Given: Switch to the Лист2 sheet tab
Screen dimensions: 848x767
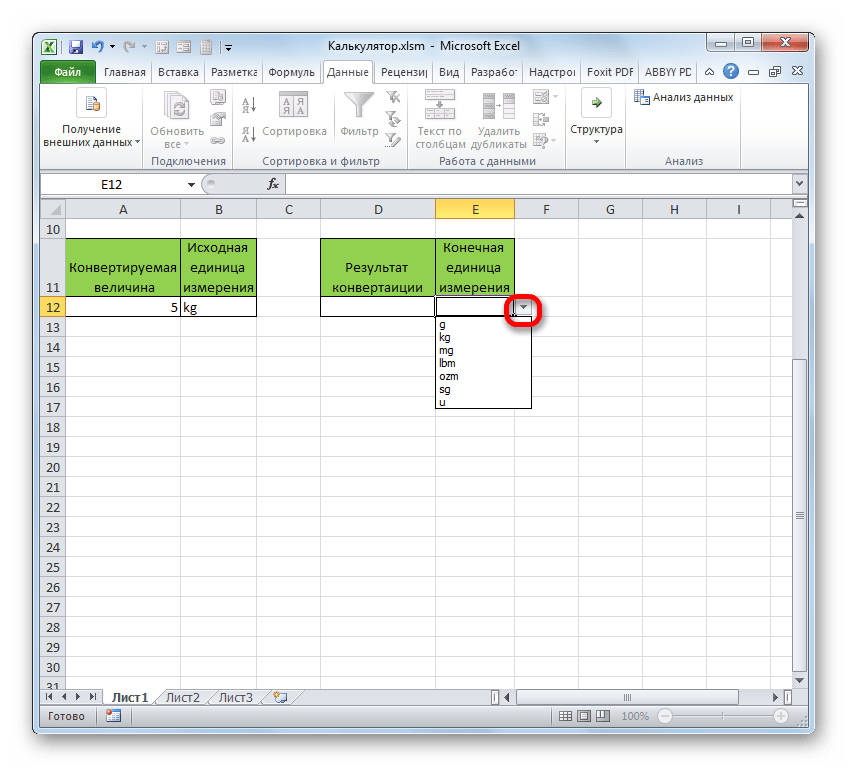Looking at the screenshot, I should pyautogui.click(x=183, y=698).
